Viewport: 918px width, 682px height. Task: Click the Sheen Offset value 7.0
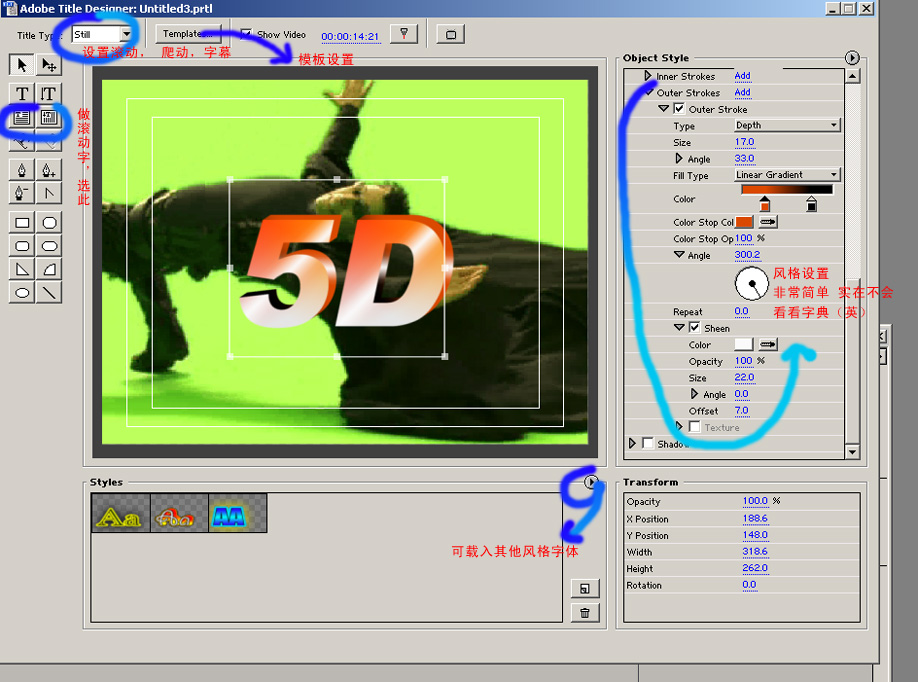coord(742,410)
